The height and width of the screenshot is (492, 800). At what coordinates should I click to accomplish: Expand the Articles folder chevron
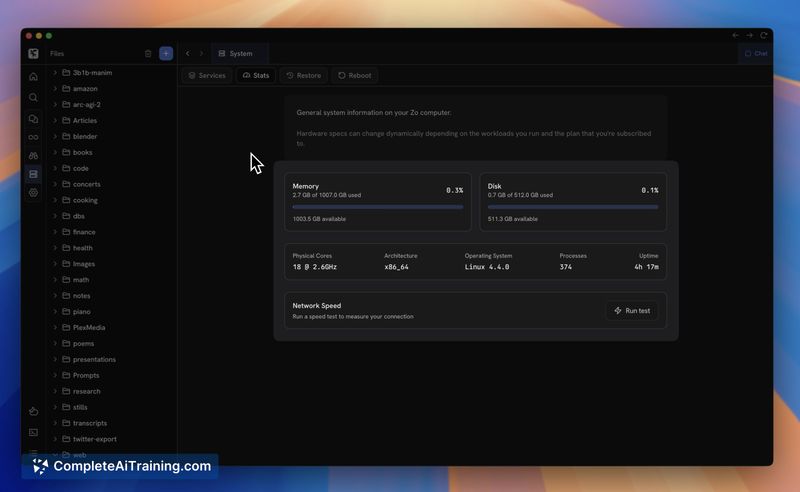(x=55, y=120)
